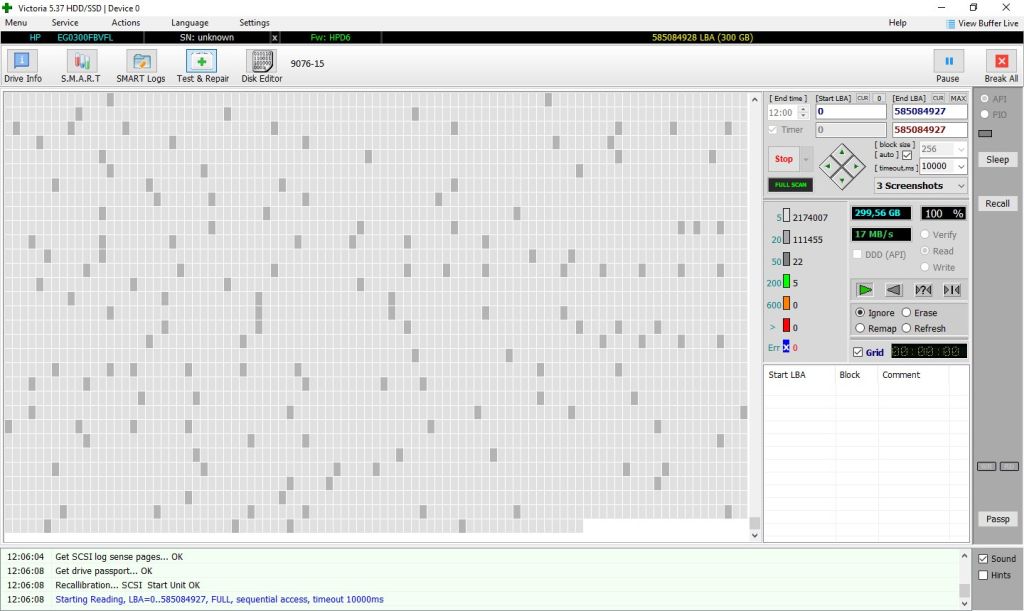Expand the dropdown arrow beside Stop
The image size is (1024, 611).
(x=806, y=159)
